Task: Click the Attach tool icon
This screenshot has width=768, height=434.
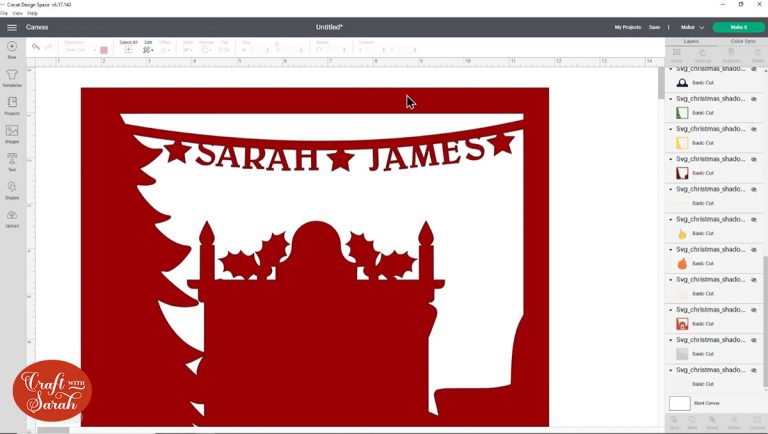Action: [x=712, y=420]
